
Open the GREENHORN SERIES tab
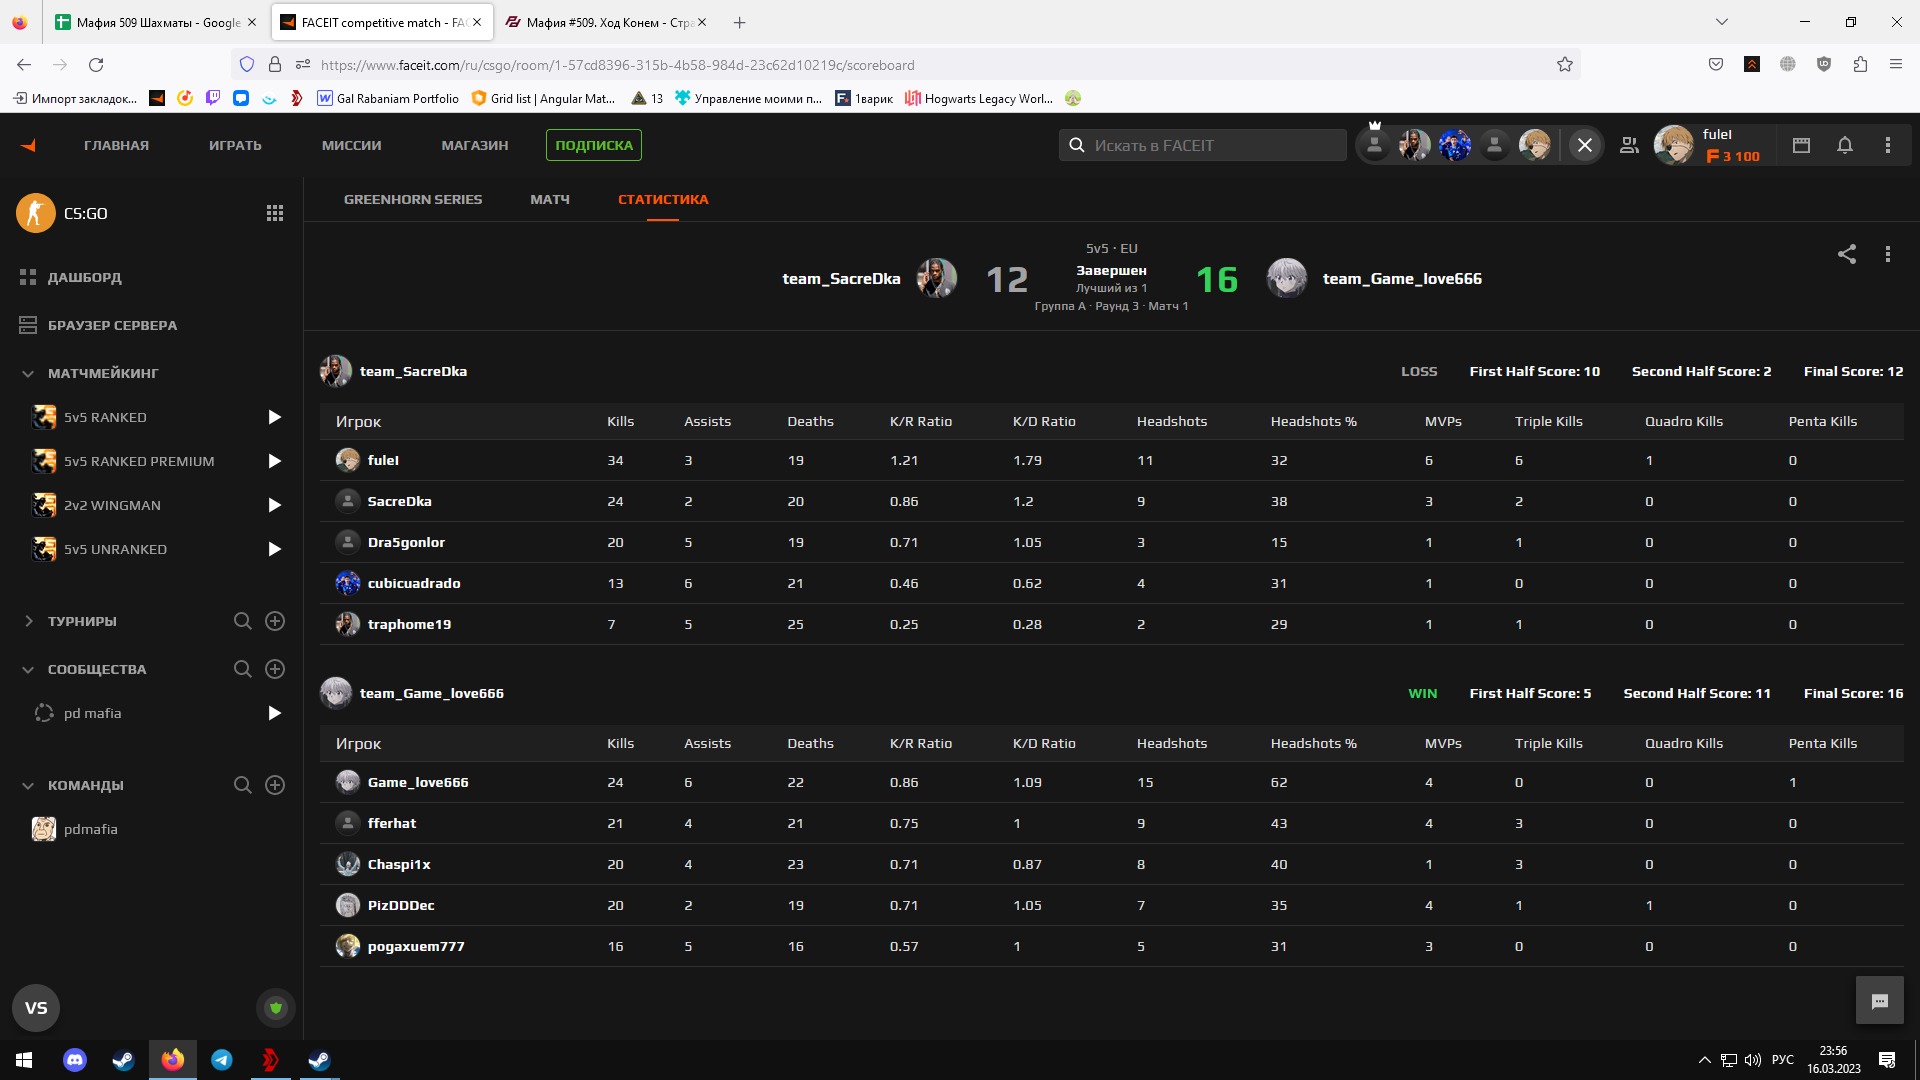412,199
